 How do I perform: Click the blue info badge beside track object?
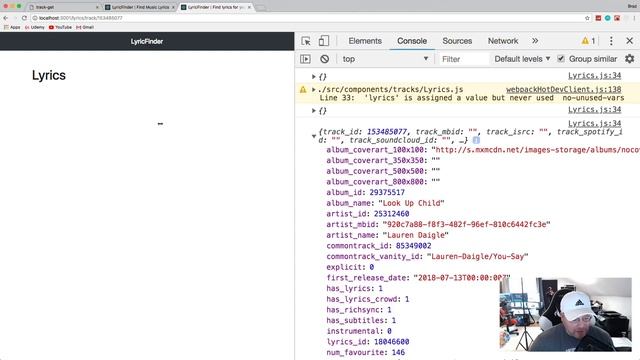tap(476, 140)
